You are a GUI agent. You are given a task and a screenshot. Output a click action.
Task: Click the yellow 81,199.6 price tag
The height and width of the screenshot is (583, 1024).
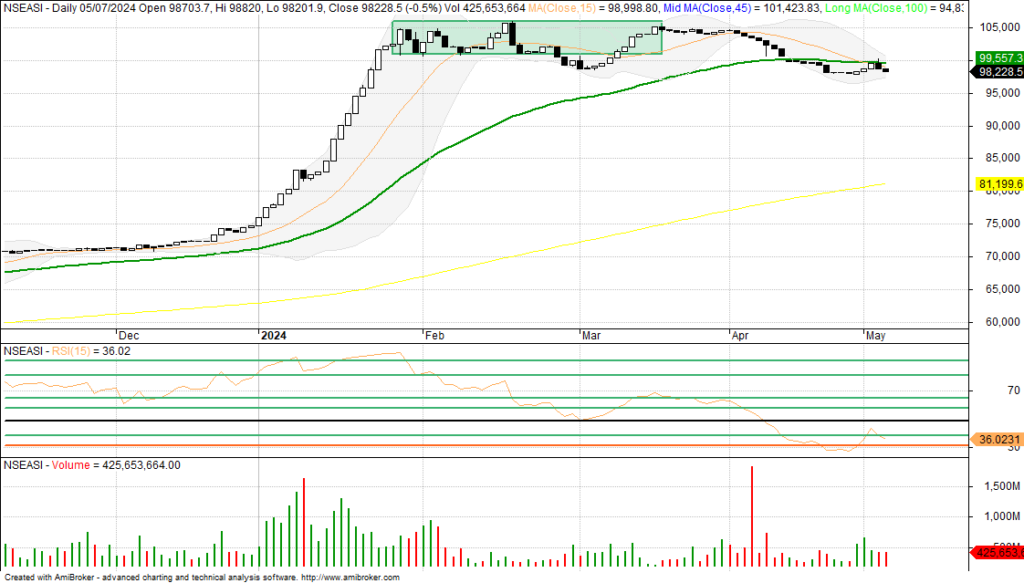pyautogui.click(x=996, y=185)
